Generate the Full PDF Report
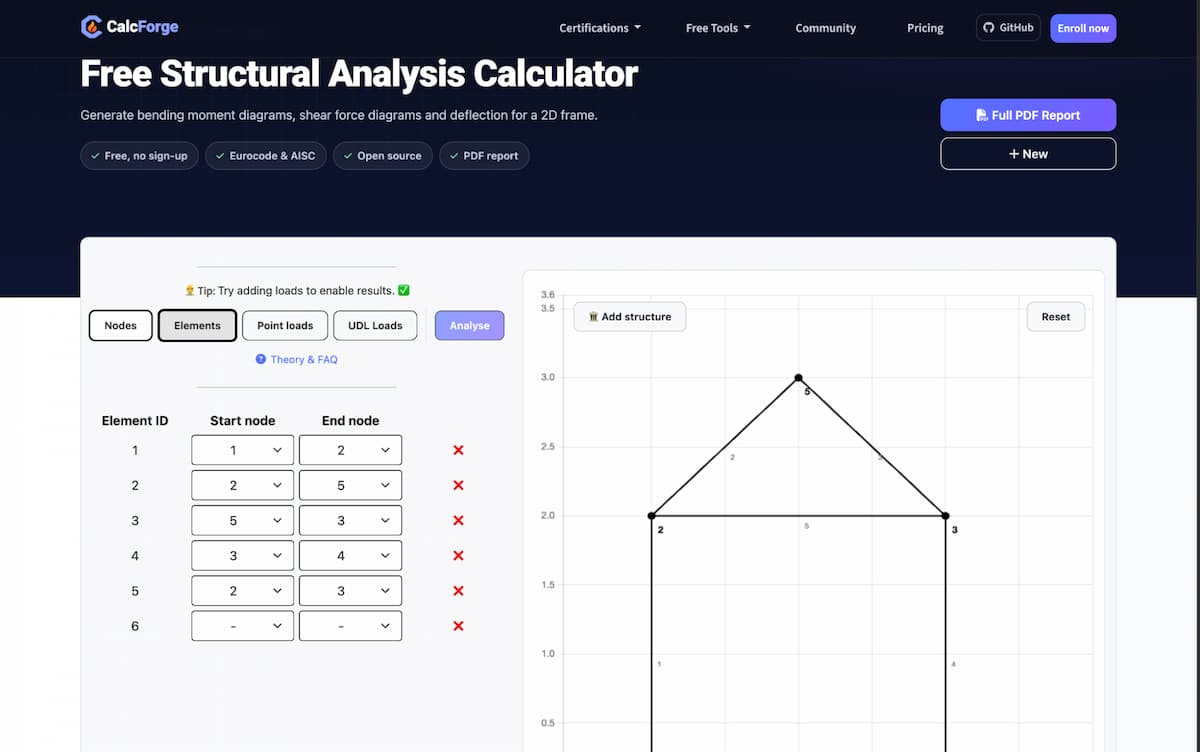Screen dimensions: 1200x752 pyautogui.click(x=1028, y=115)
